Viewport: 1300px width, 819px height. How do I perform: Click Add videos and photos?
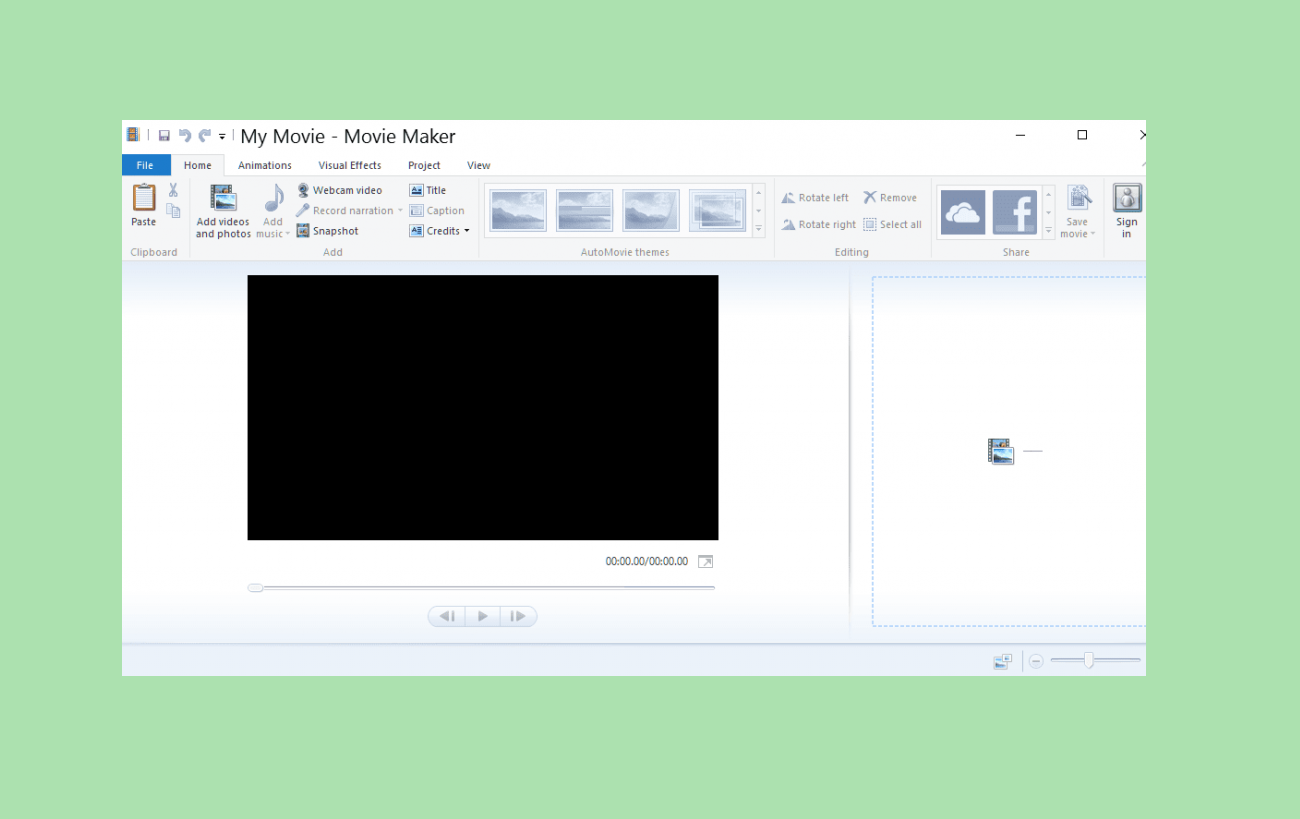tap(223, 211)
